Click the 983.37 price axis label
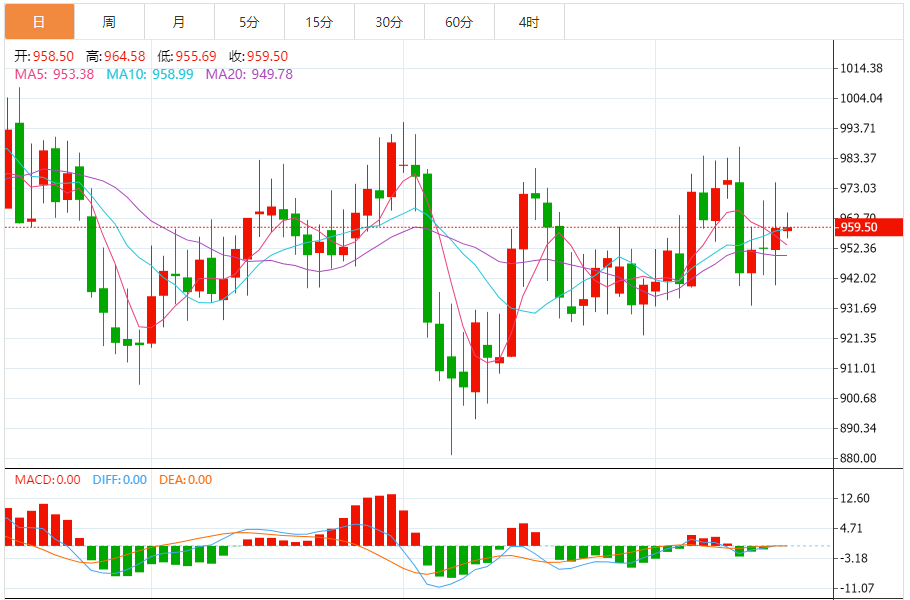Screen dimensions: 910x600 [858, 158]
